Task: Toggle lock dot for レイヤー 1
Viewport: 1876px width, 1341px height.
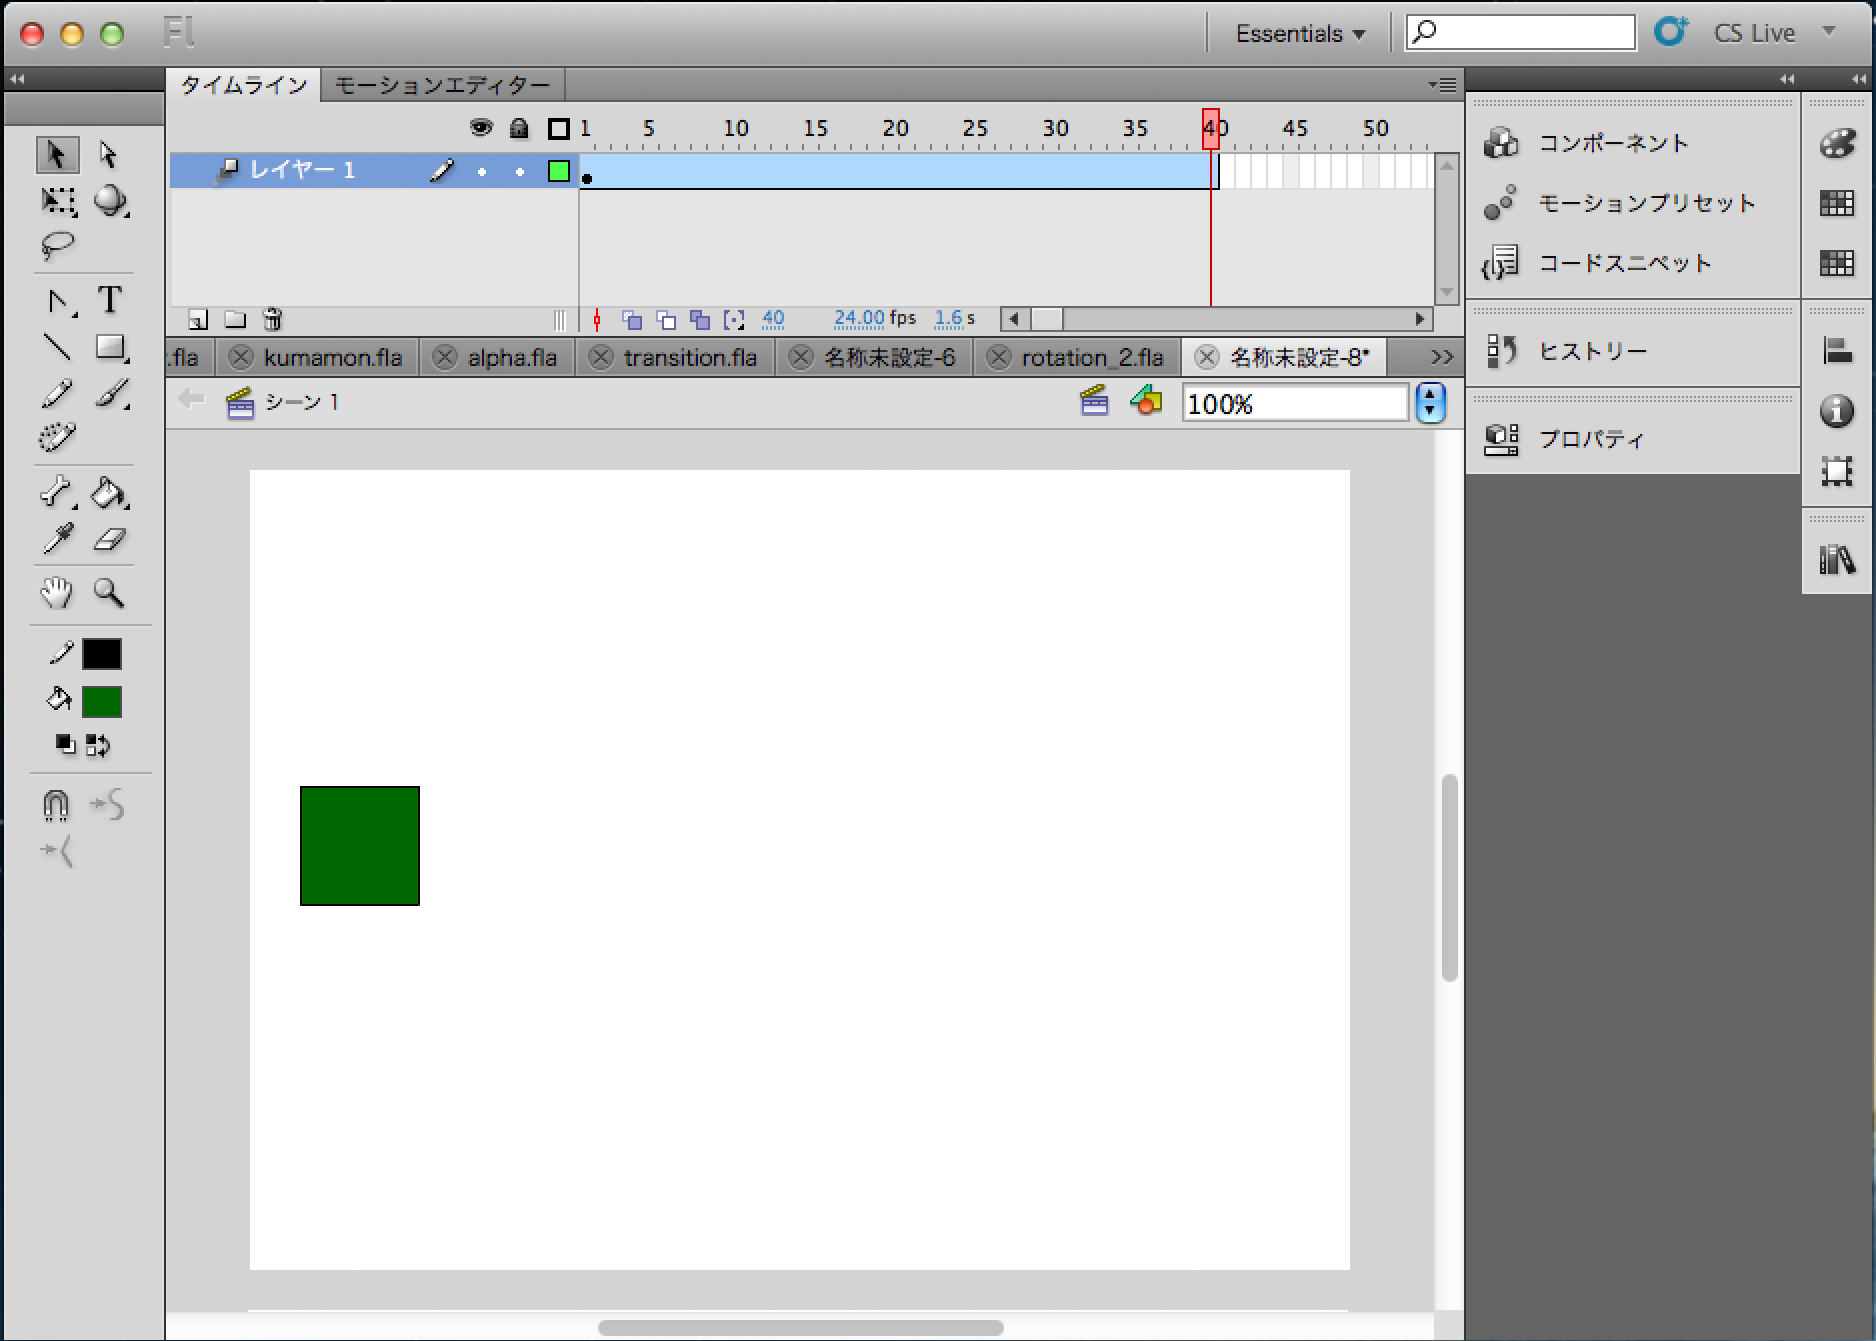Action: pos(519,172)
